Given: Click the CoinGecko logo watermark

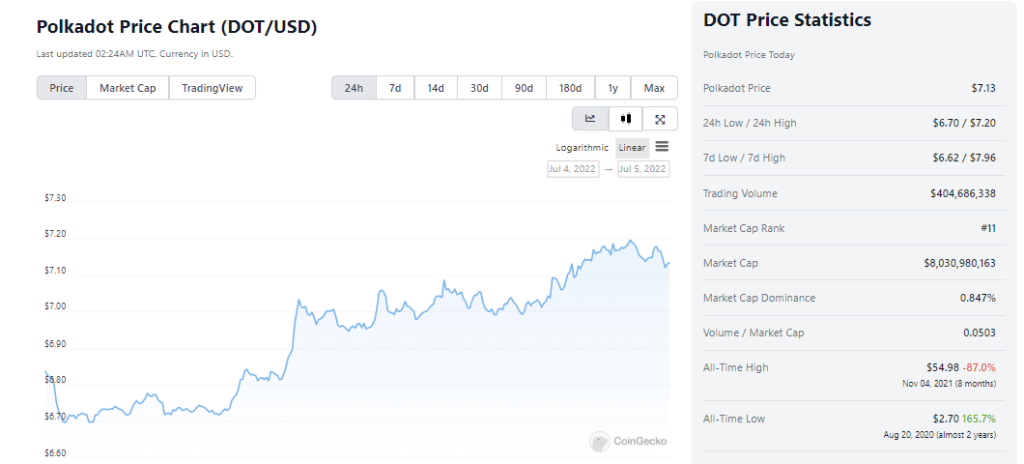Looking at the screenshot, I should click(x=628, y=441).
